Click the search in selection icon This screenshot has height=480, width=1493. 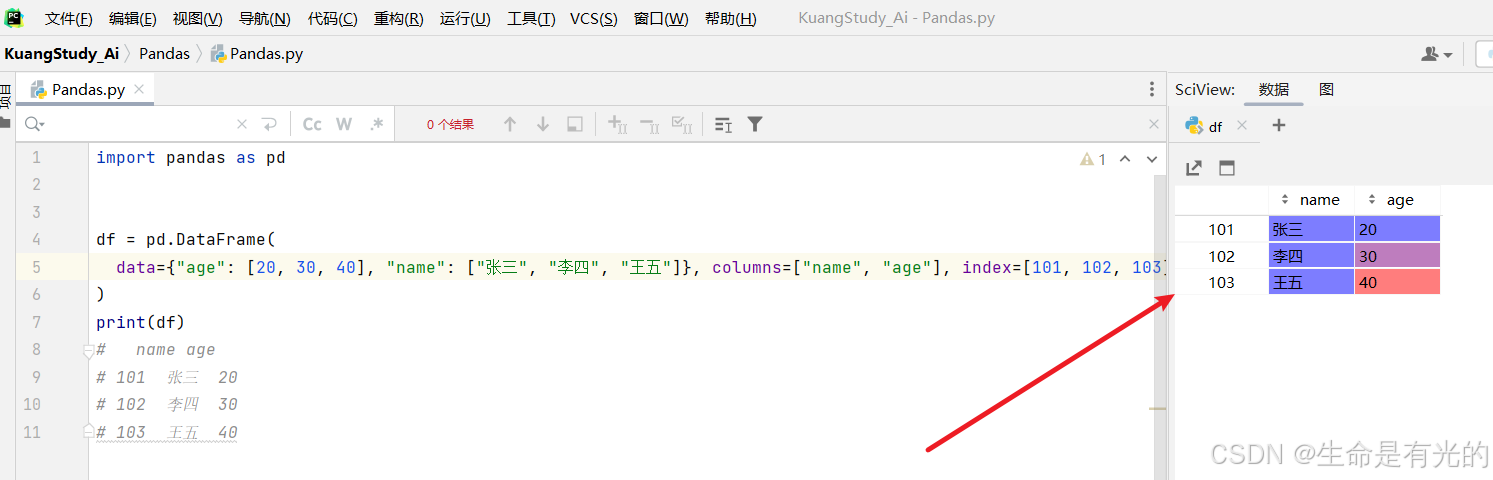[575, 124]
